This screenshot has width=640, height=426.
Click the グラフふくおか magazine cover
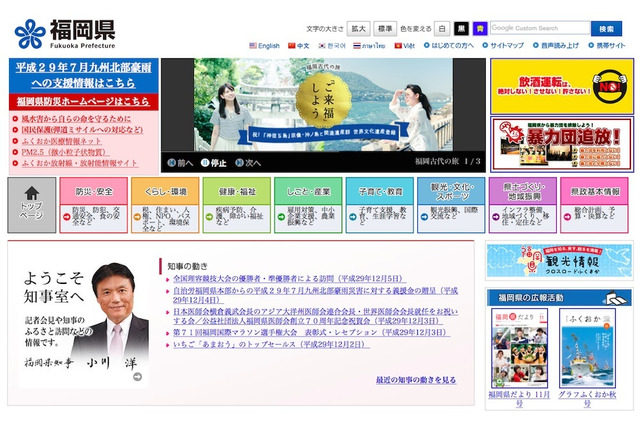pyautogui.click(x=587, y=348)
